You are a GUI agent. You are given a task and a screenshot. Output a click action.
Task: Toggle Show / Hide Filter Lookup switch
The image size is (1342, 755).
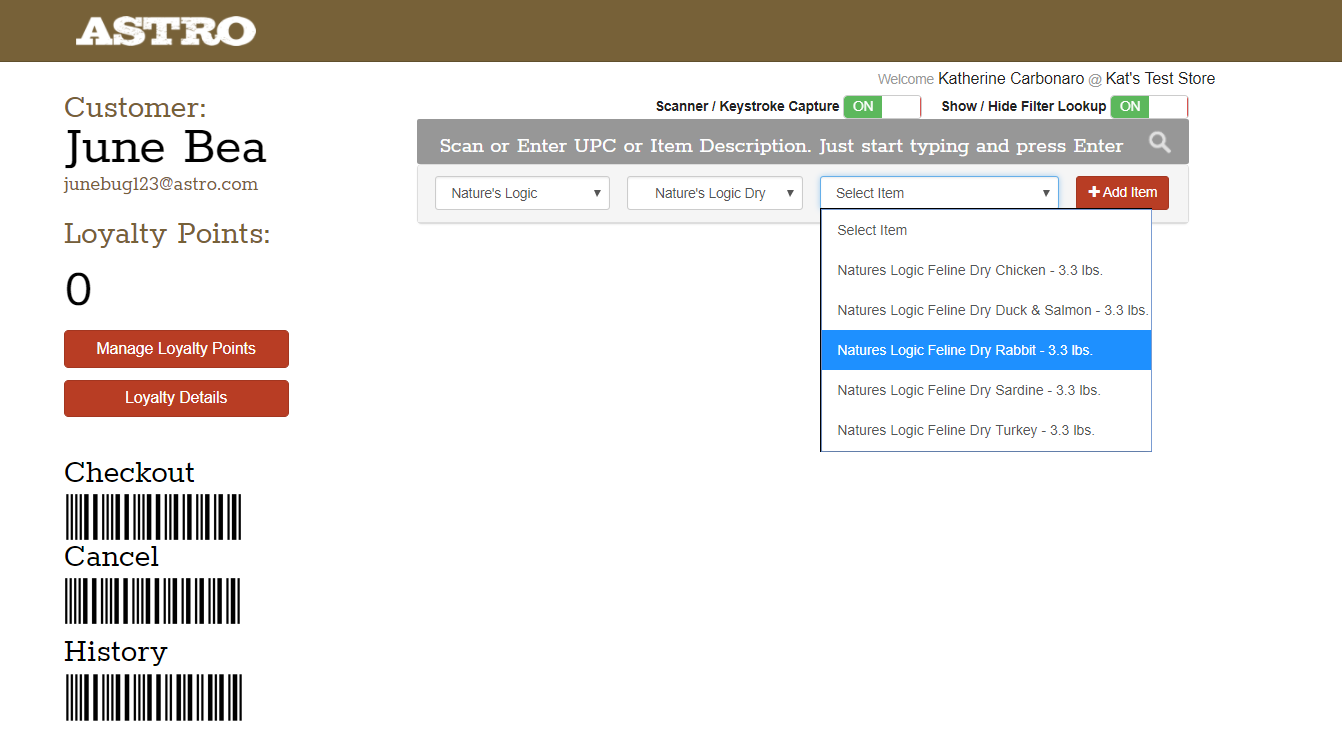1149,106
